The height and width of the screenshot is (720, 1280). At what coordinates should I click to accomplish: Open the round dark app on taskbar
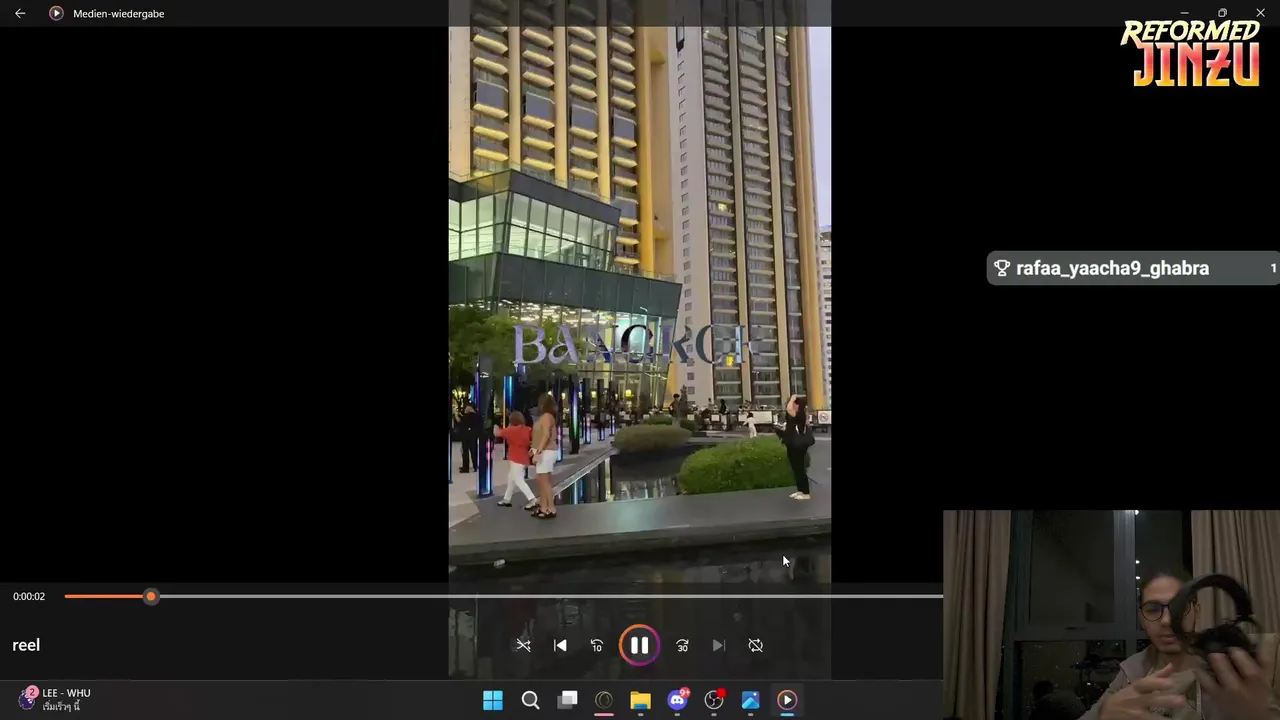coord(604,700)
